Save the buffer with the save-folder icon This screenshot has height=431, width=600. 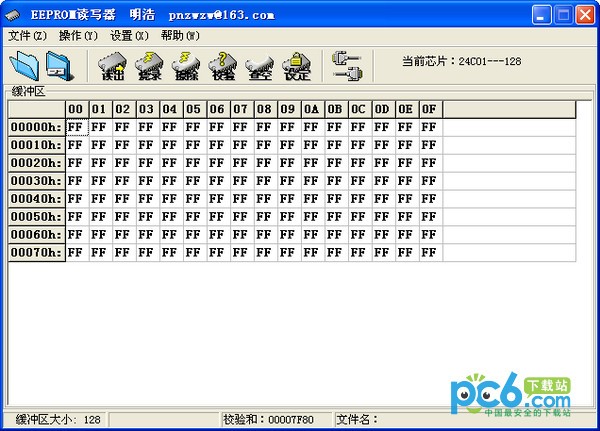coord(60,66)
